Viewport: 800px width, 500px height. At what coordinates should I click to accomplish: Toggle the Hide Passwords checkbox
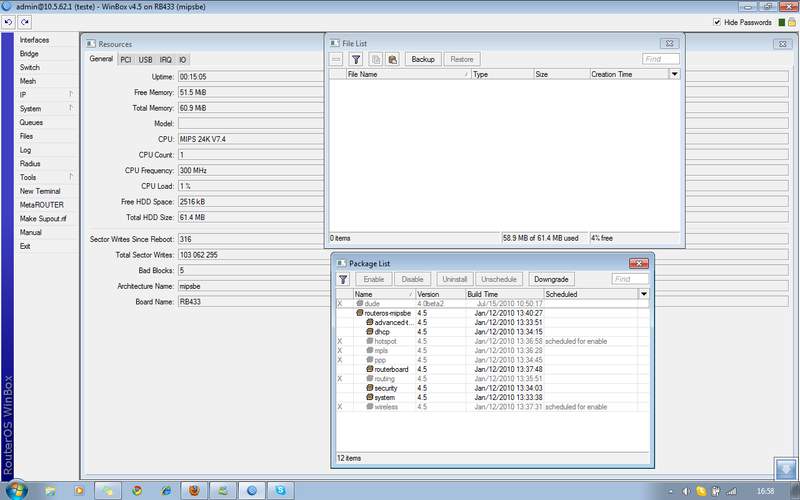tap(717, 22)
